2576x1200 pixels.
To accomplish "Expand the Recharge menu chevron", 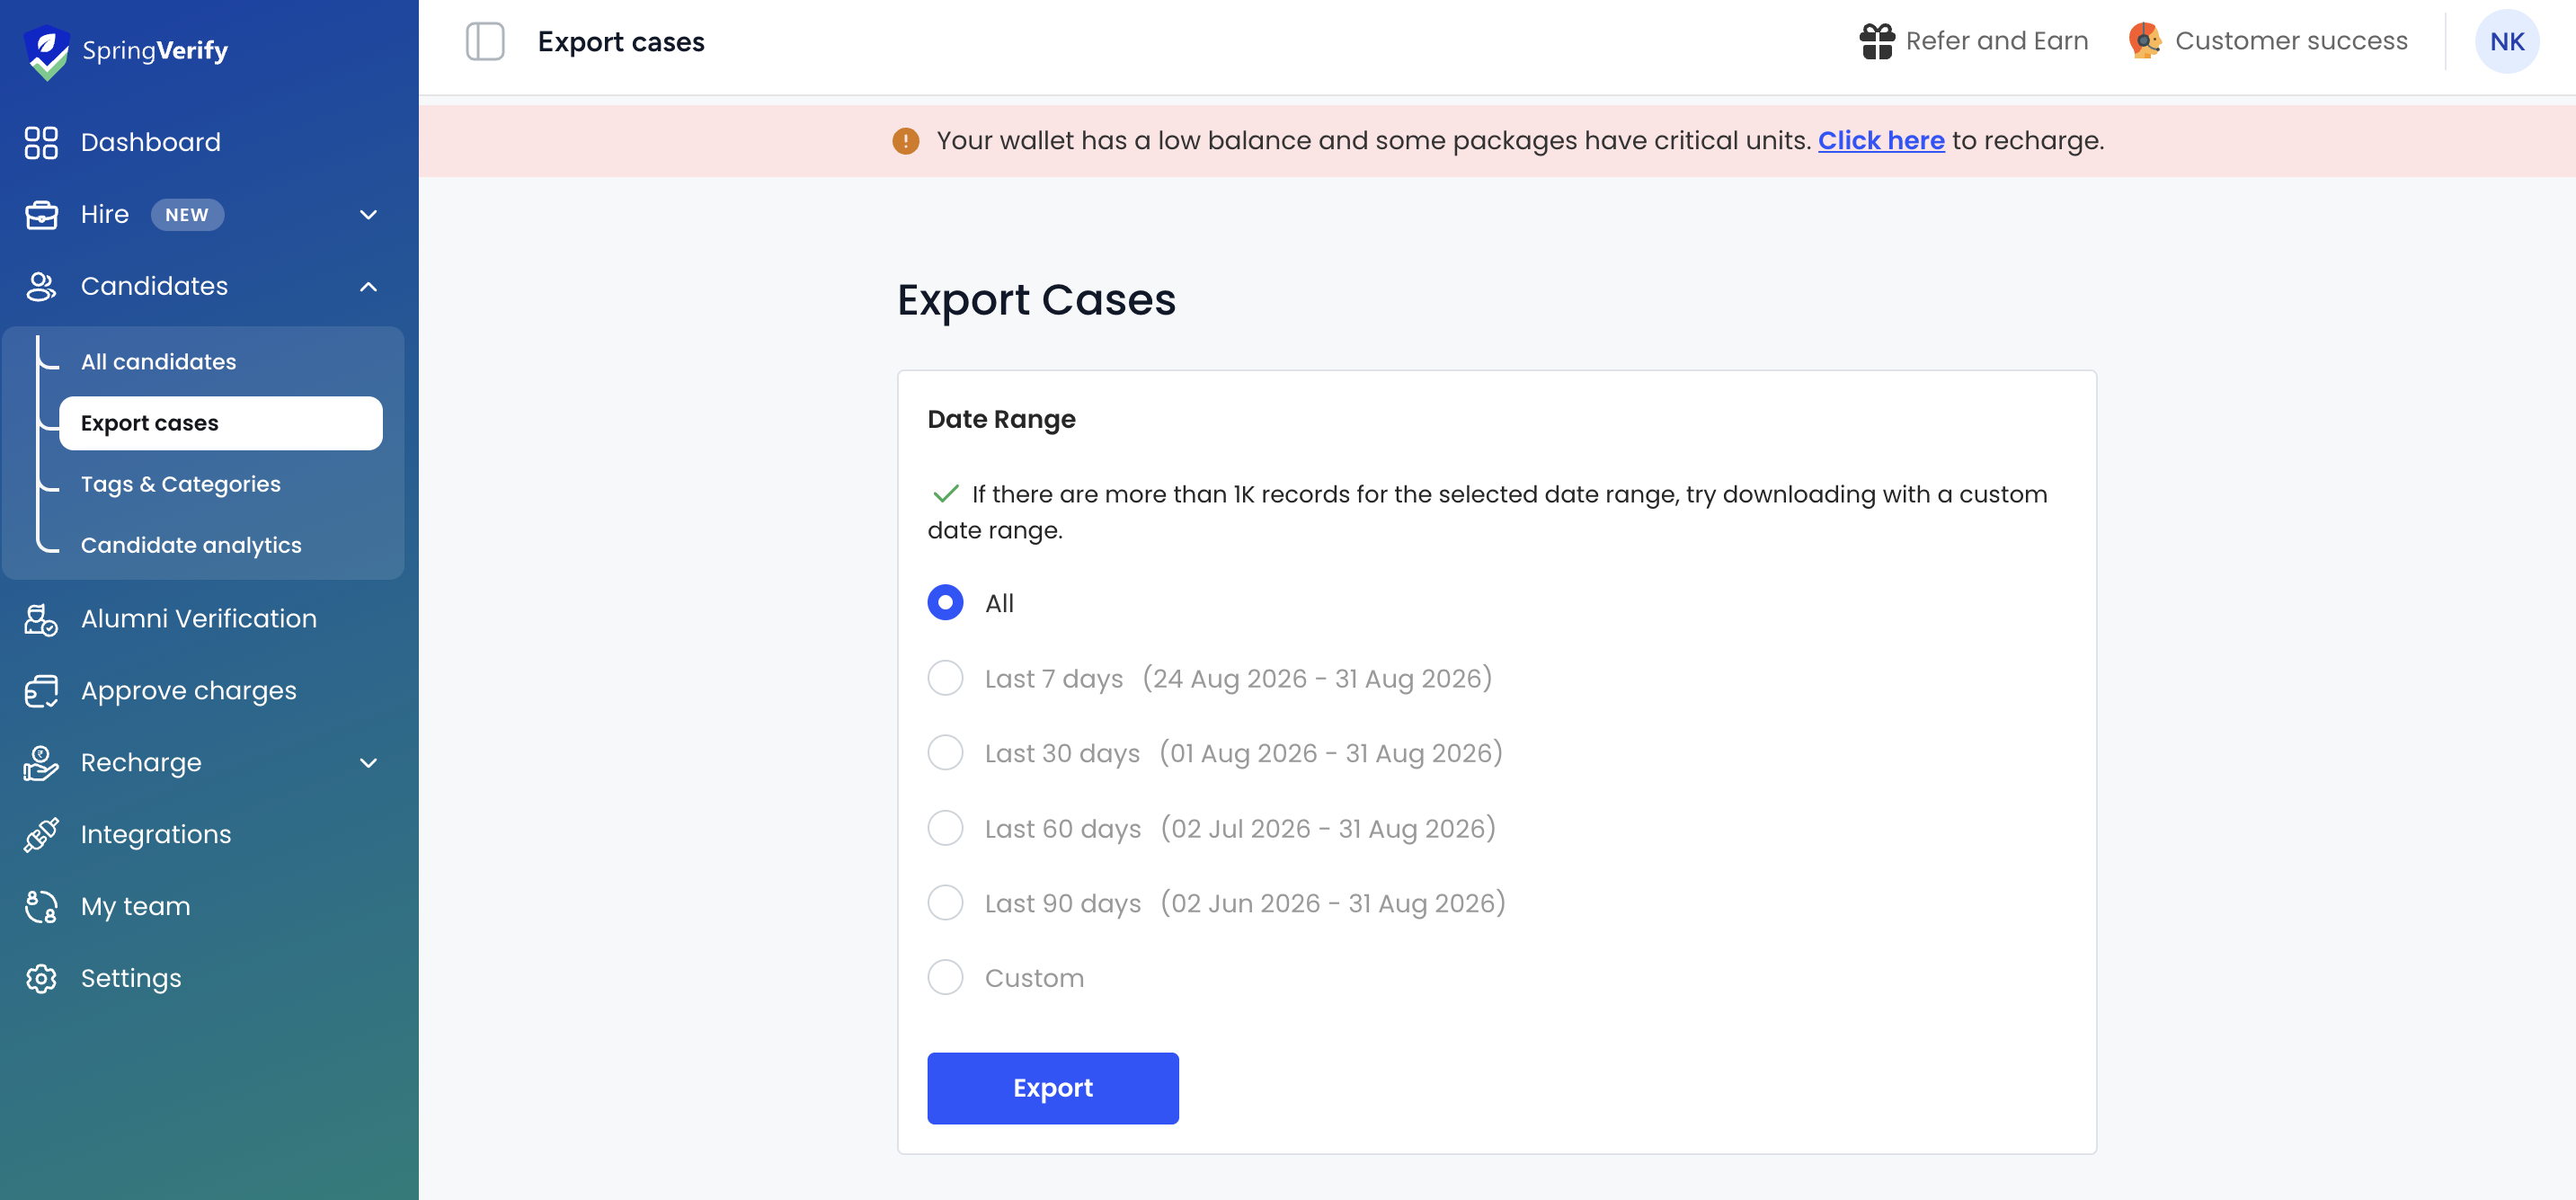I will click(369, 763).
